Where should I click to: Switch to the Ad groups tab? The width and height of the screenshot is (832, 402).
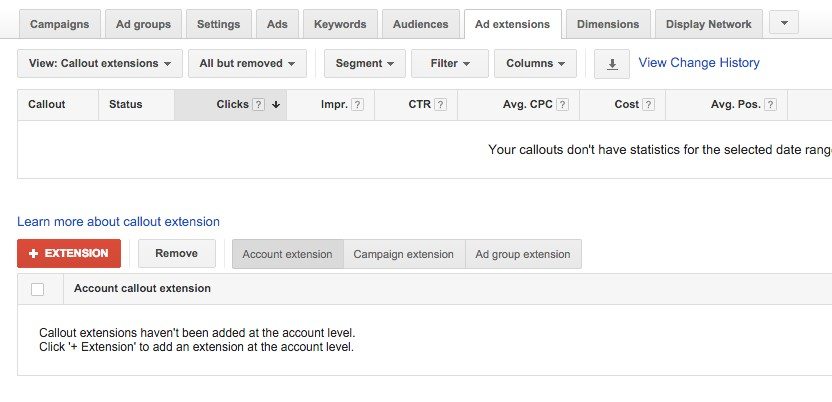[x=143, y=24]
